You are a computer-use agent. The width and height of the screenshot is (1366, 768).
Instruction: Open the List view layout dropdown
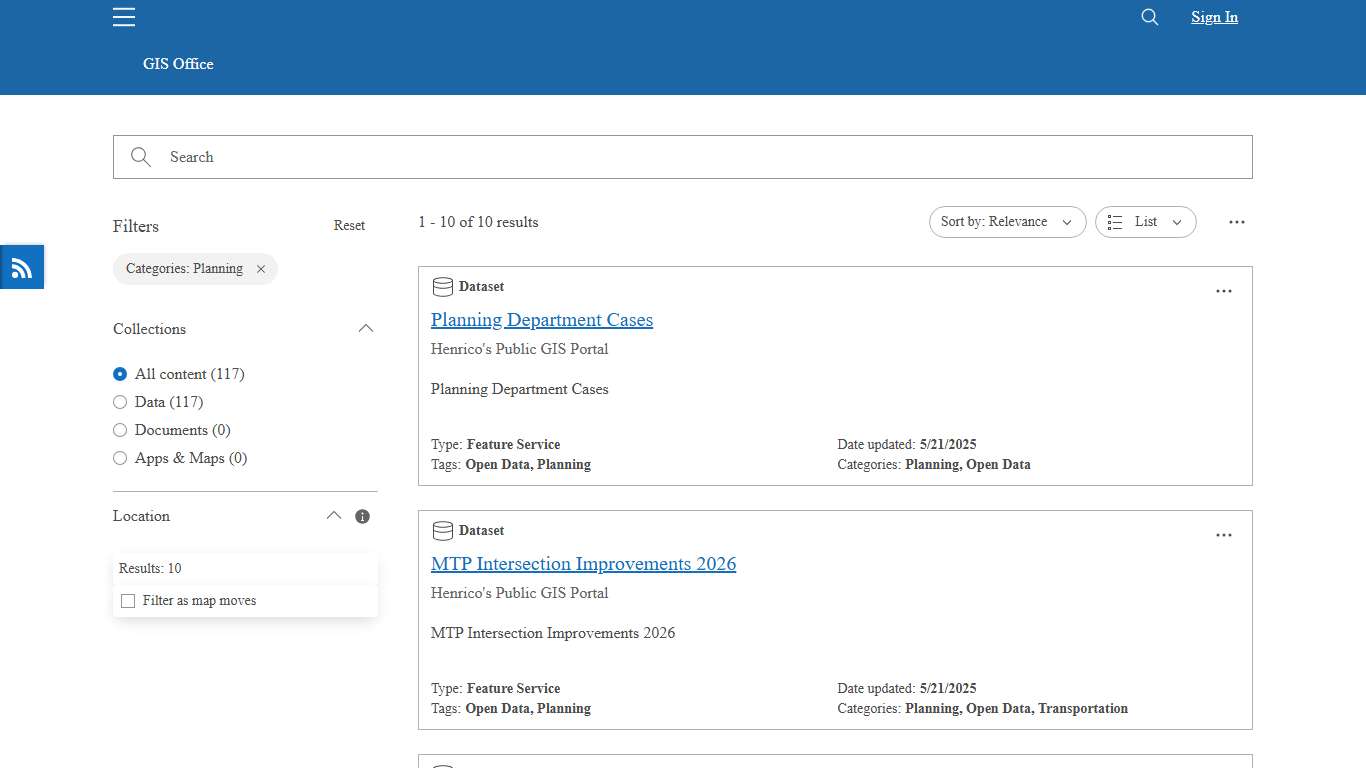tap(1145, 222)
